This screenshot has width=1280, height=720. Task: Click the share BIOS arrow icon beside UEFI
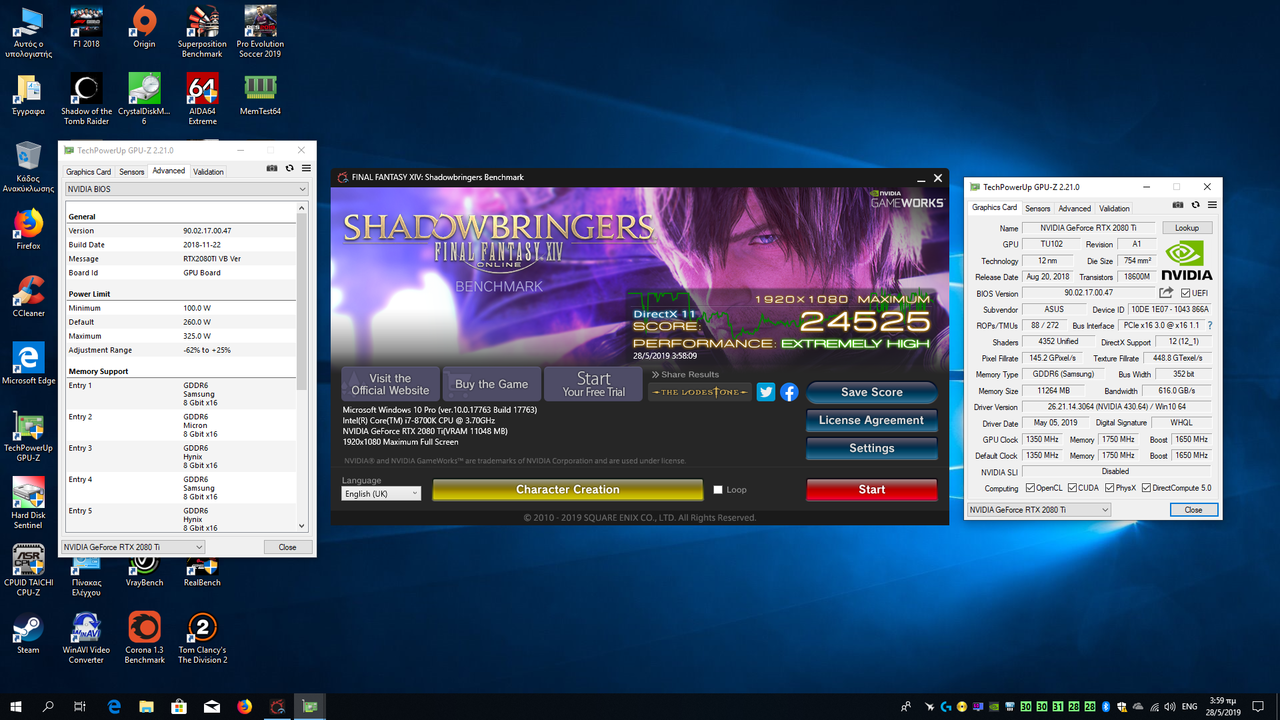[1166, 293]
